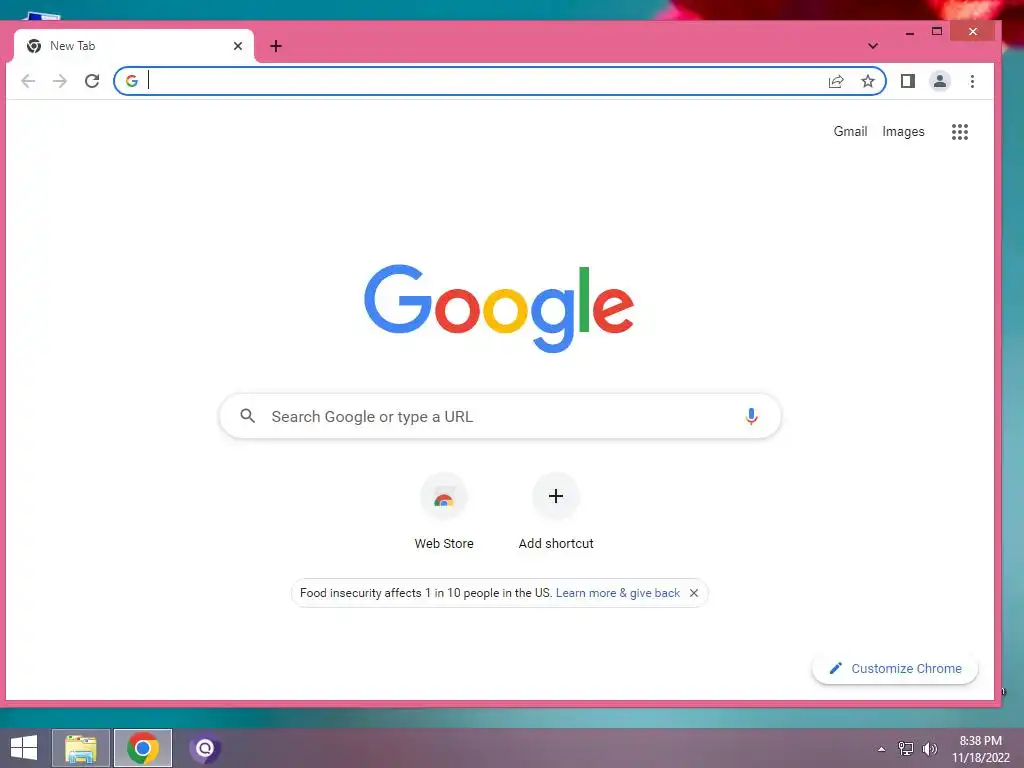This screenshot has height=768, width=1024.
Task: Focus the Search Google or type a URL box
Action: coord(500,416)
